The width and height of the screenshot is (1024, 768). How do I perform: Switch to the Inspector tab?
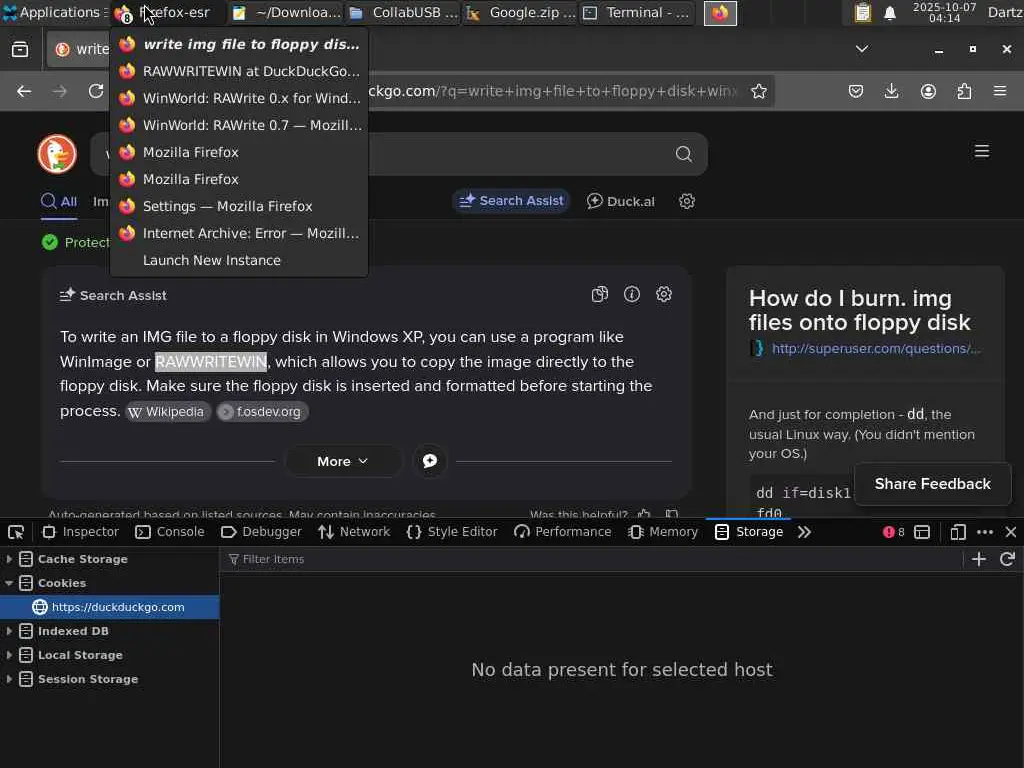click(80, 532)
